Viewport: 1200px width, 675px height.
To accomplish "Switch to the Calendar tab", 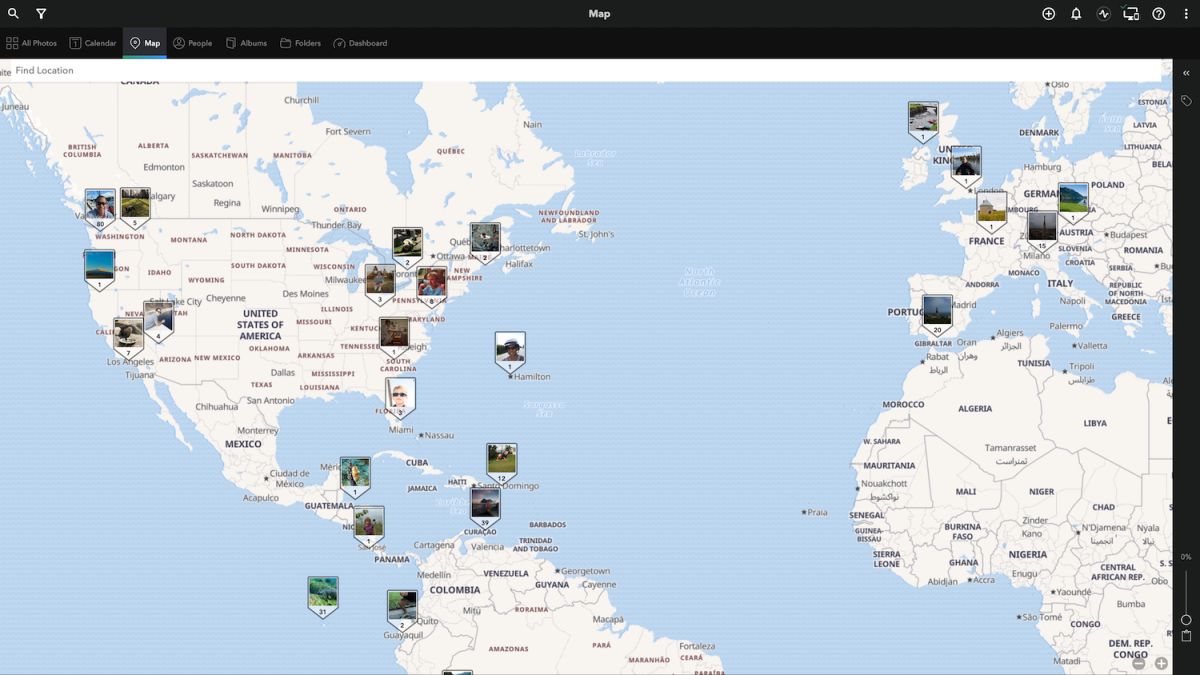I will click(x=92, y=43).
